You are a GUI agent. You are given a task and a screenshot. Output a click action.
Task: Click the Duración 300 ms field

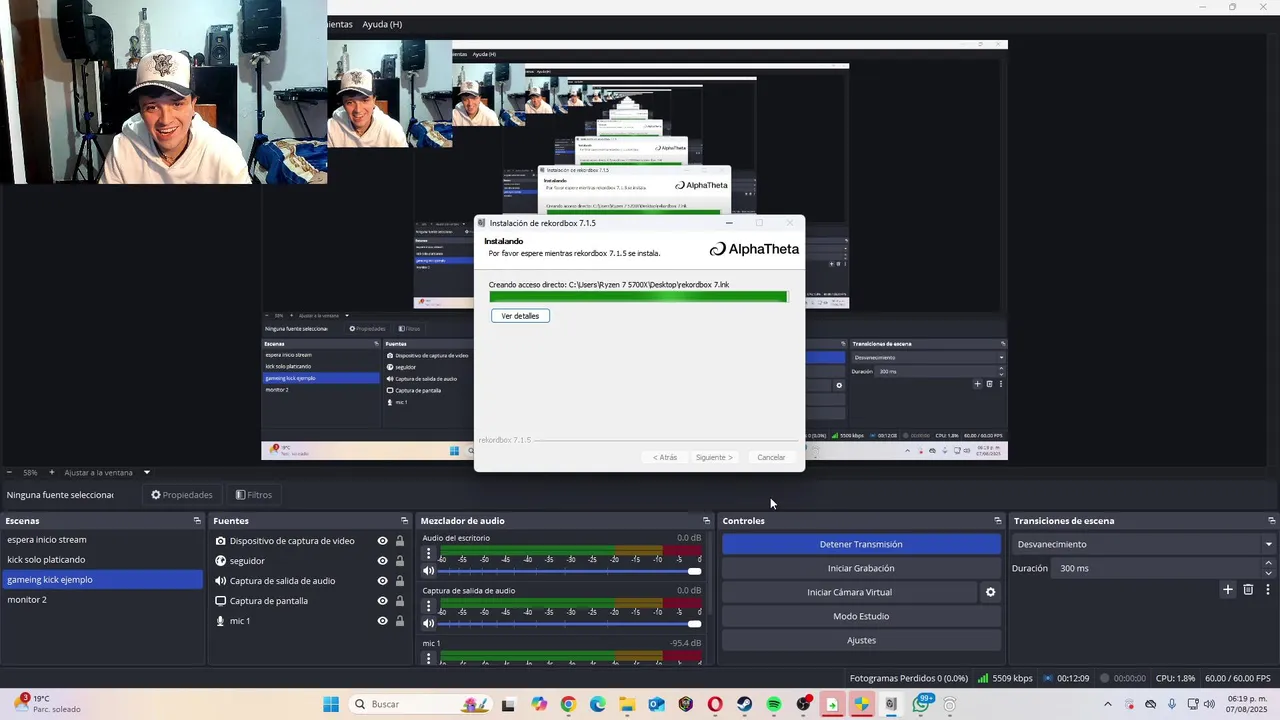1157,568
